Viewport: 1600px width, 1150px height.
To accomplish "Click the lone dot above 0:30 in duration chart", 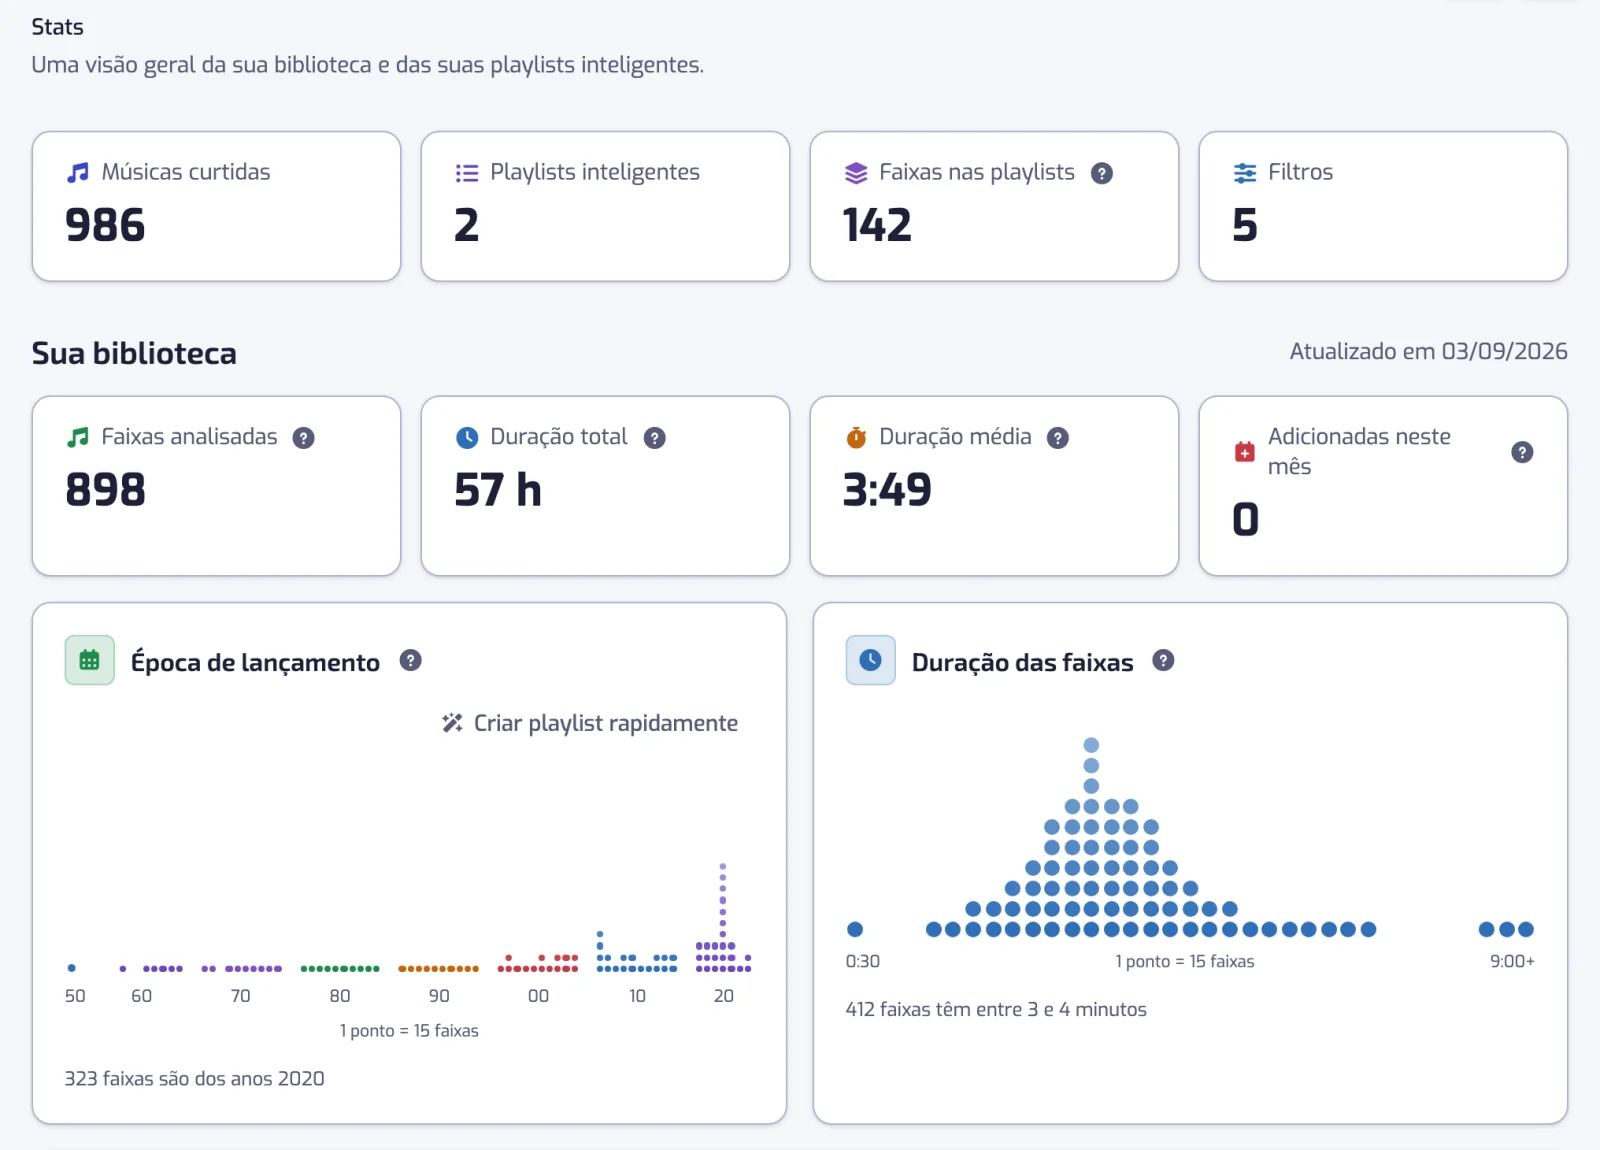I will coord(855,929).
